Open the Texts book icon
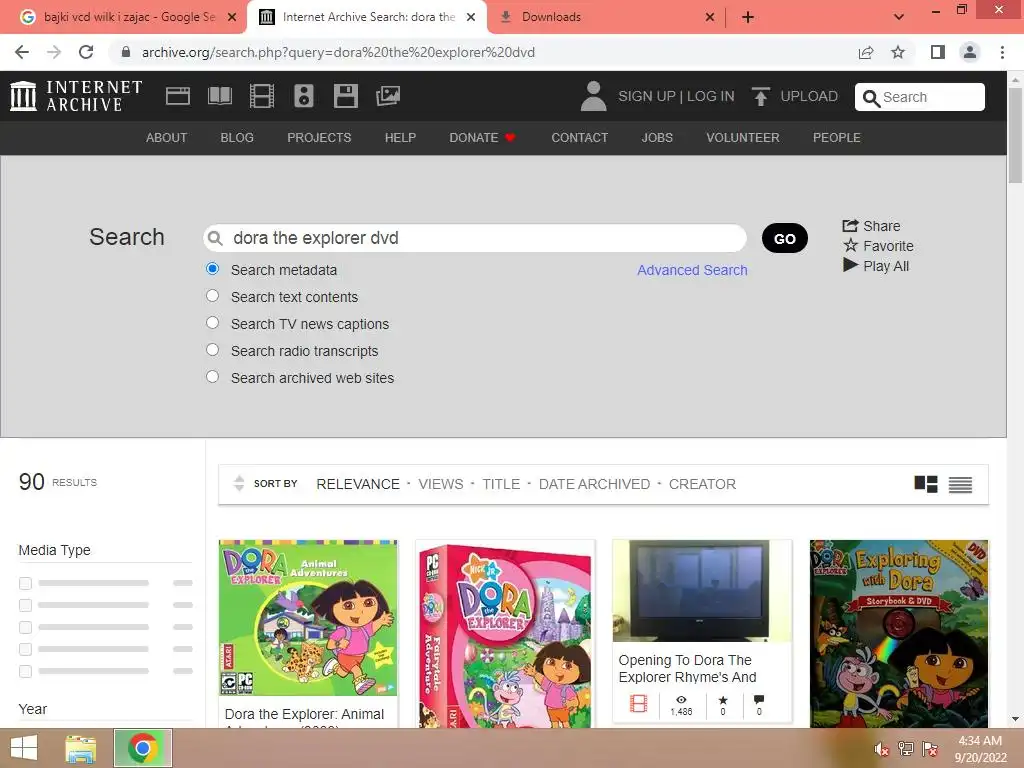 (x=219, y=96)
